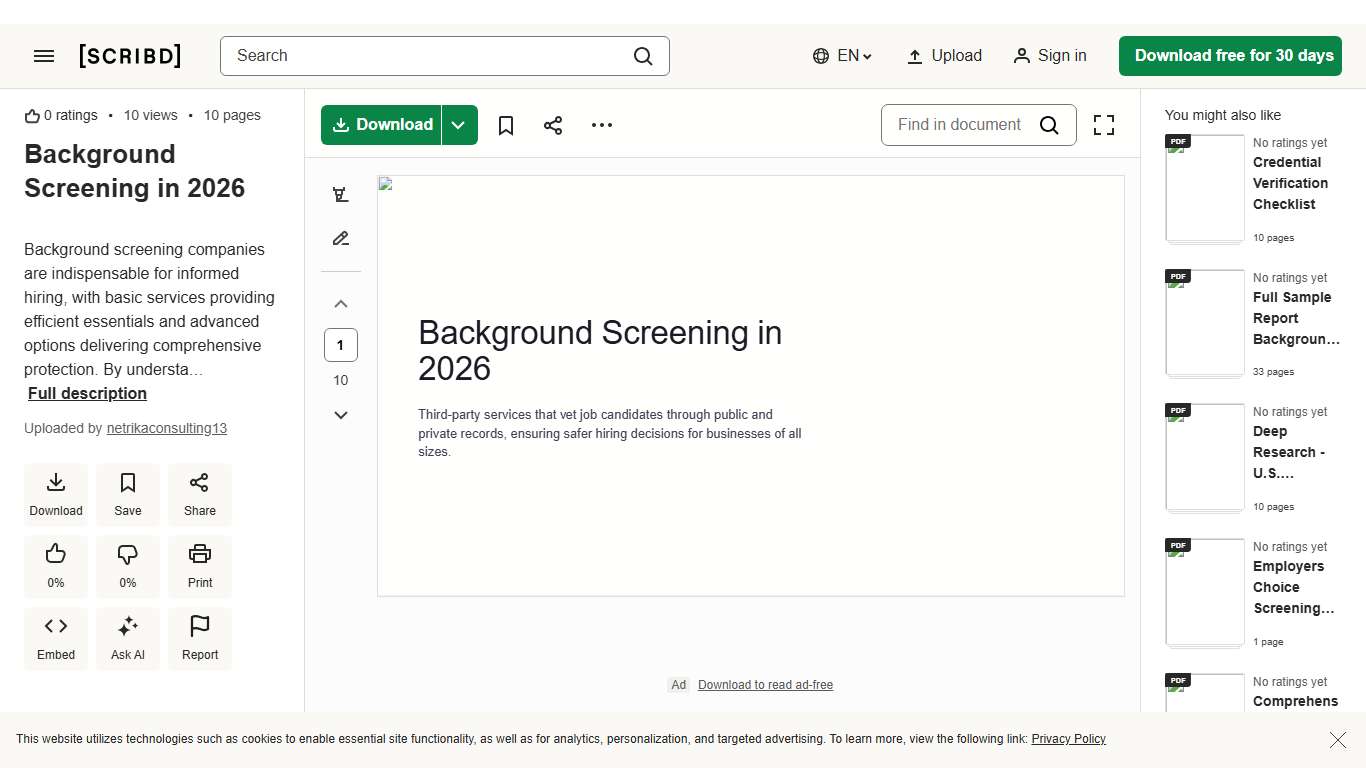Bookmark the document using the save icon
Viewport: 1366px width, 768px height.
pyautogui.click(x=505, y=125)
